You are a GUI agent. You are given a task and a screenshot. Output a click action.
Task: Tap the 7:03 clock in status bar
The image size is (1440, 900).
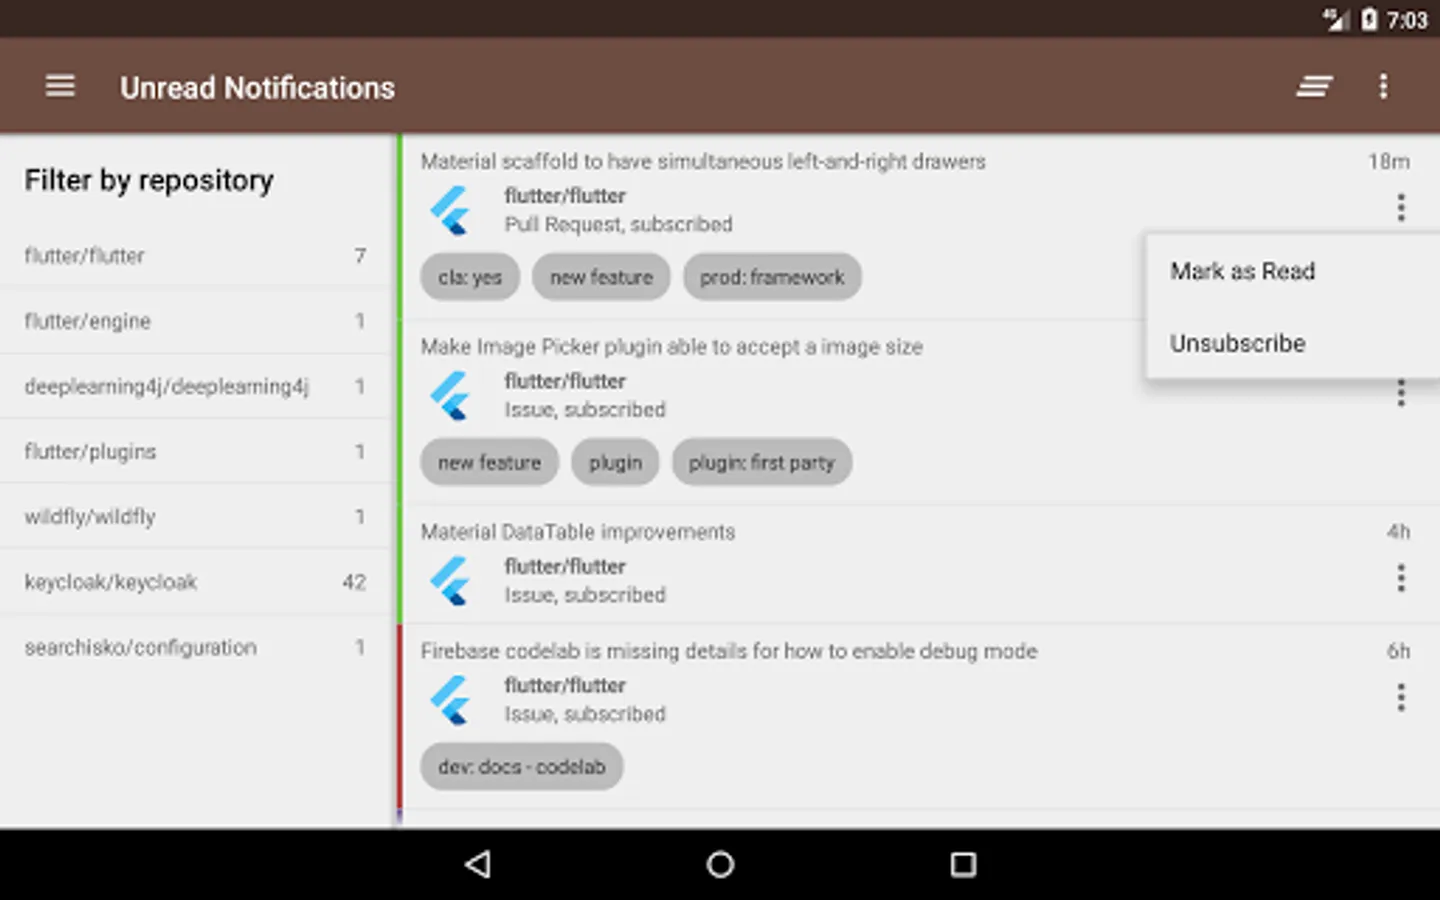pyautogui.click(x=1407, y=20)
